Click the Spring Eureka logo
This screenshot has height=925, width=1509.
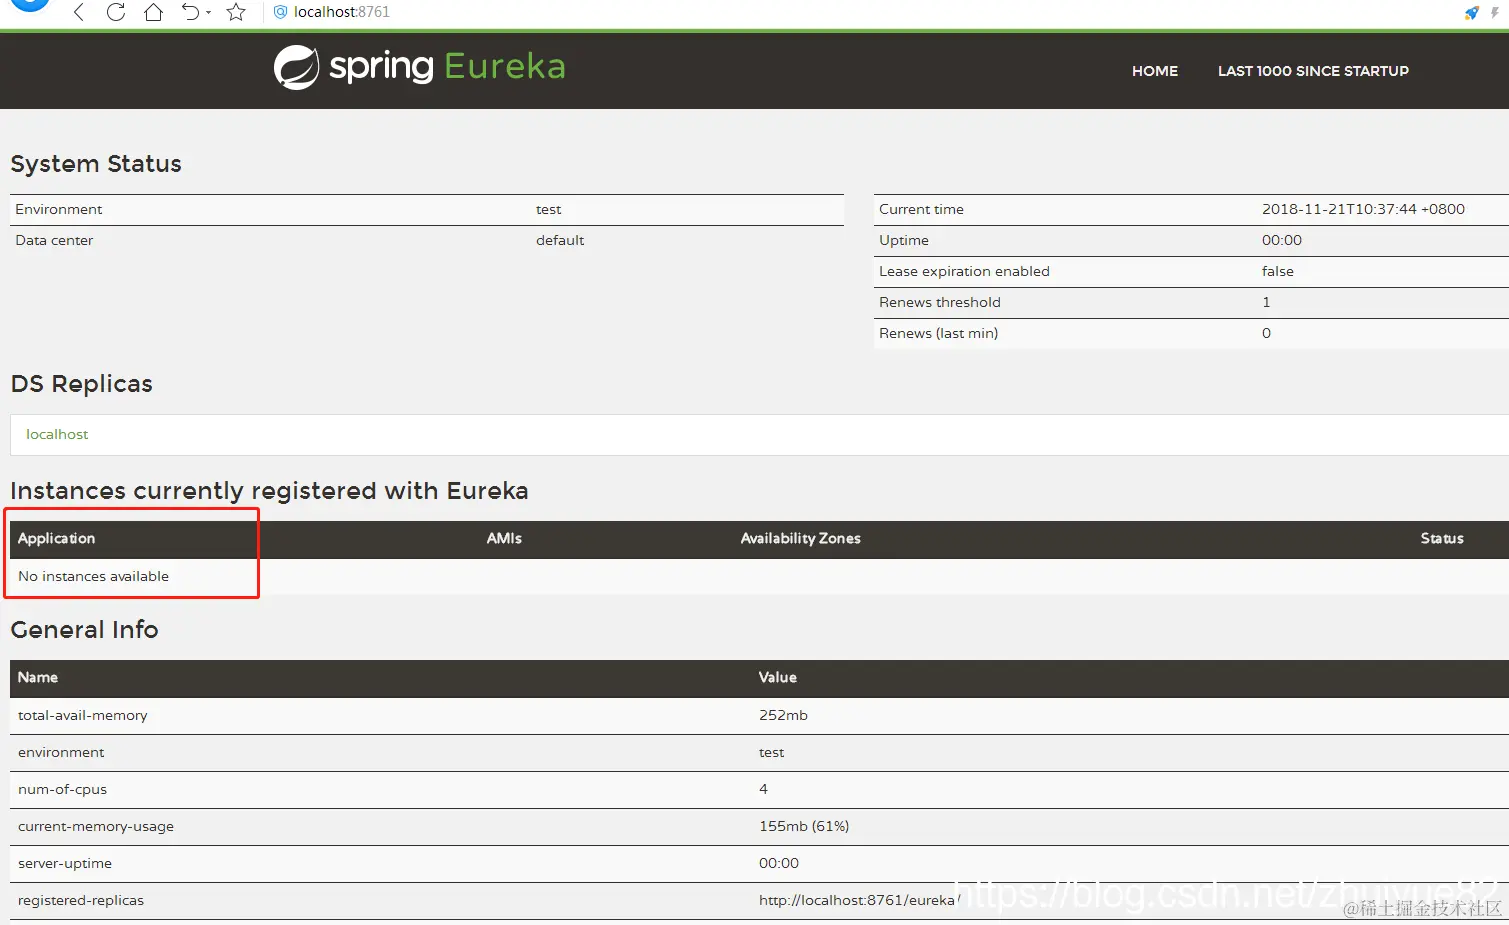point(420,67)
